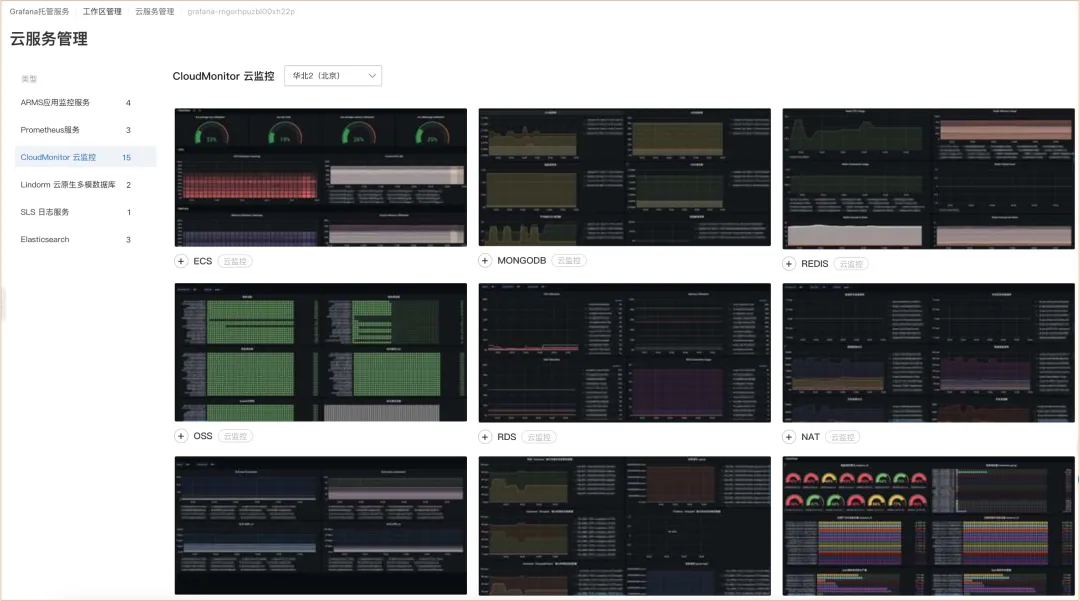Click the 云监控 tag beside NAT

pyautogui.click(x=842, y=437)
